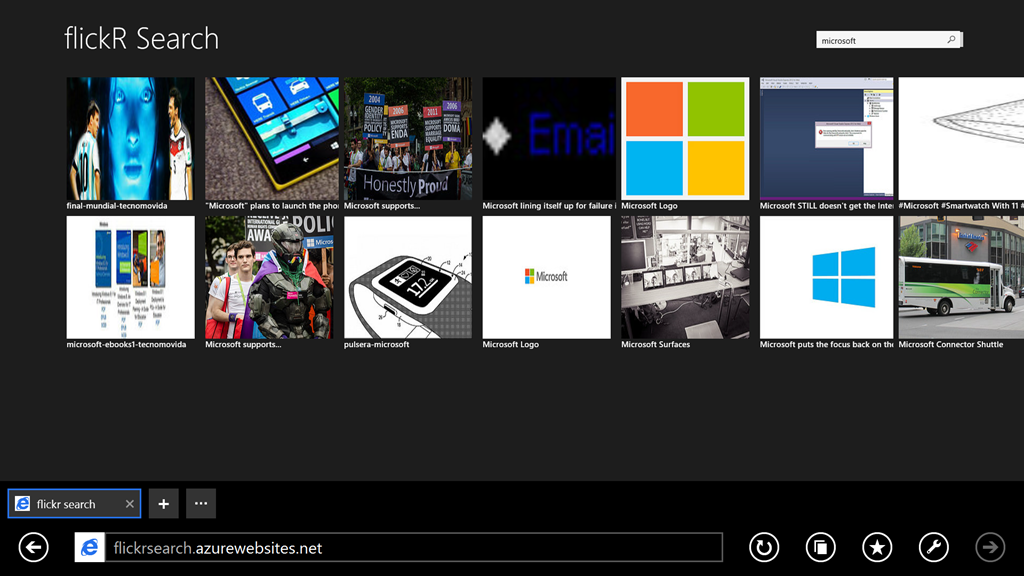Image resolution: width=1024 pixels, height=576 pixels.
Task: Open the Smartwatch sketch thumbnail
Action: tap(961, 138)
